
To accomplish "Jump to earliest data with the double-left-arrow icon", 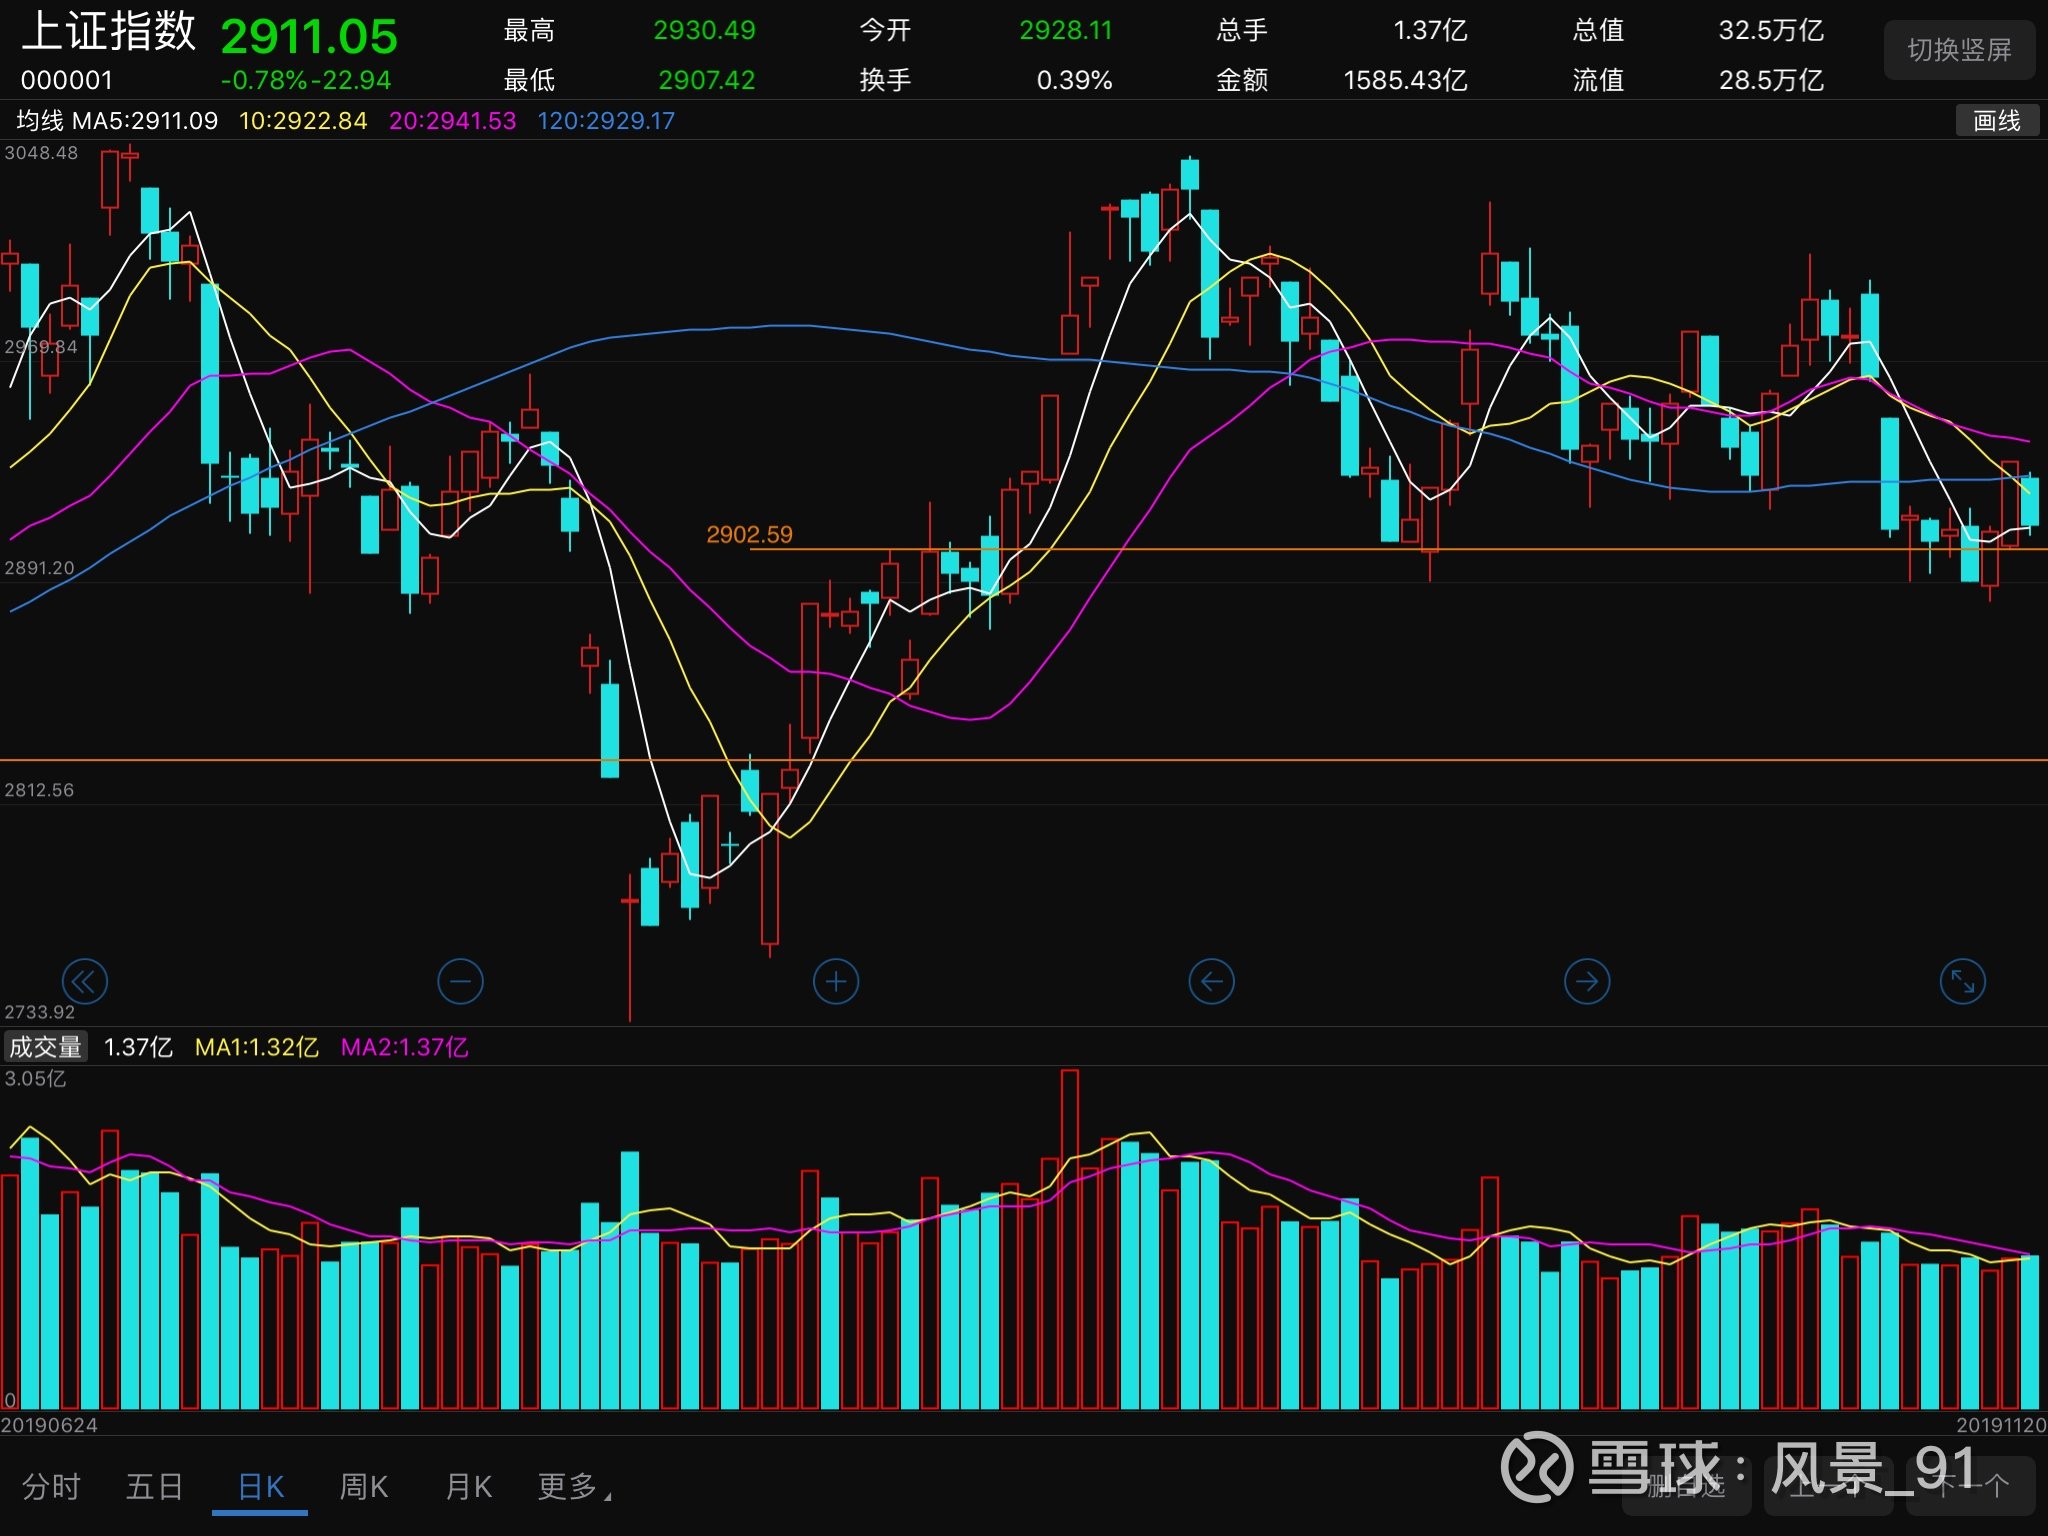I will 84,982.
